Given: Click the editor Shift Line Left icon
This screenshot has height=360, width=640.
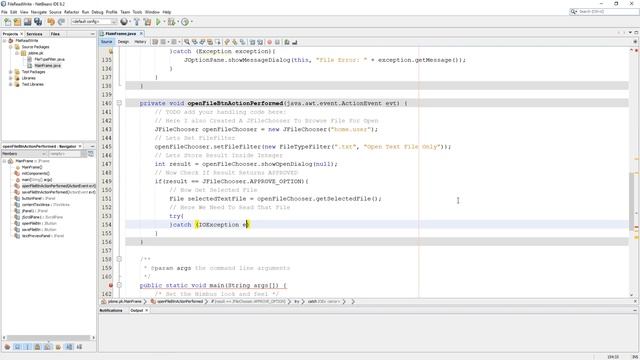Looking at the screenshot, I should pos(252,42).
